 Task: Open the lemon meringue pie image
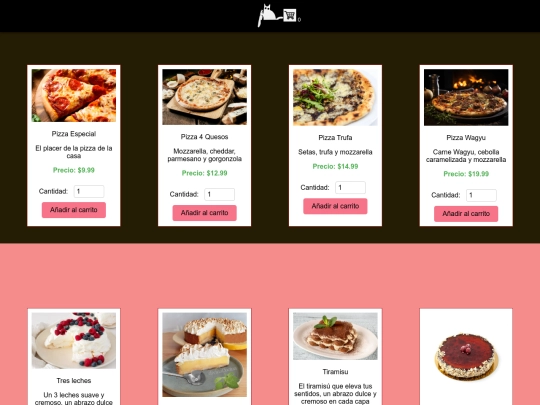(205, 355)
